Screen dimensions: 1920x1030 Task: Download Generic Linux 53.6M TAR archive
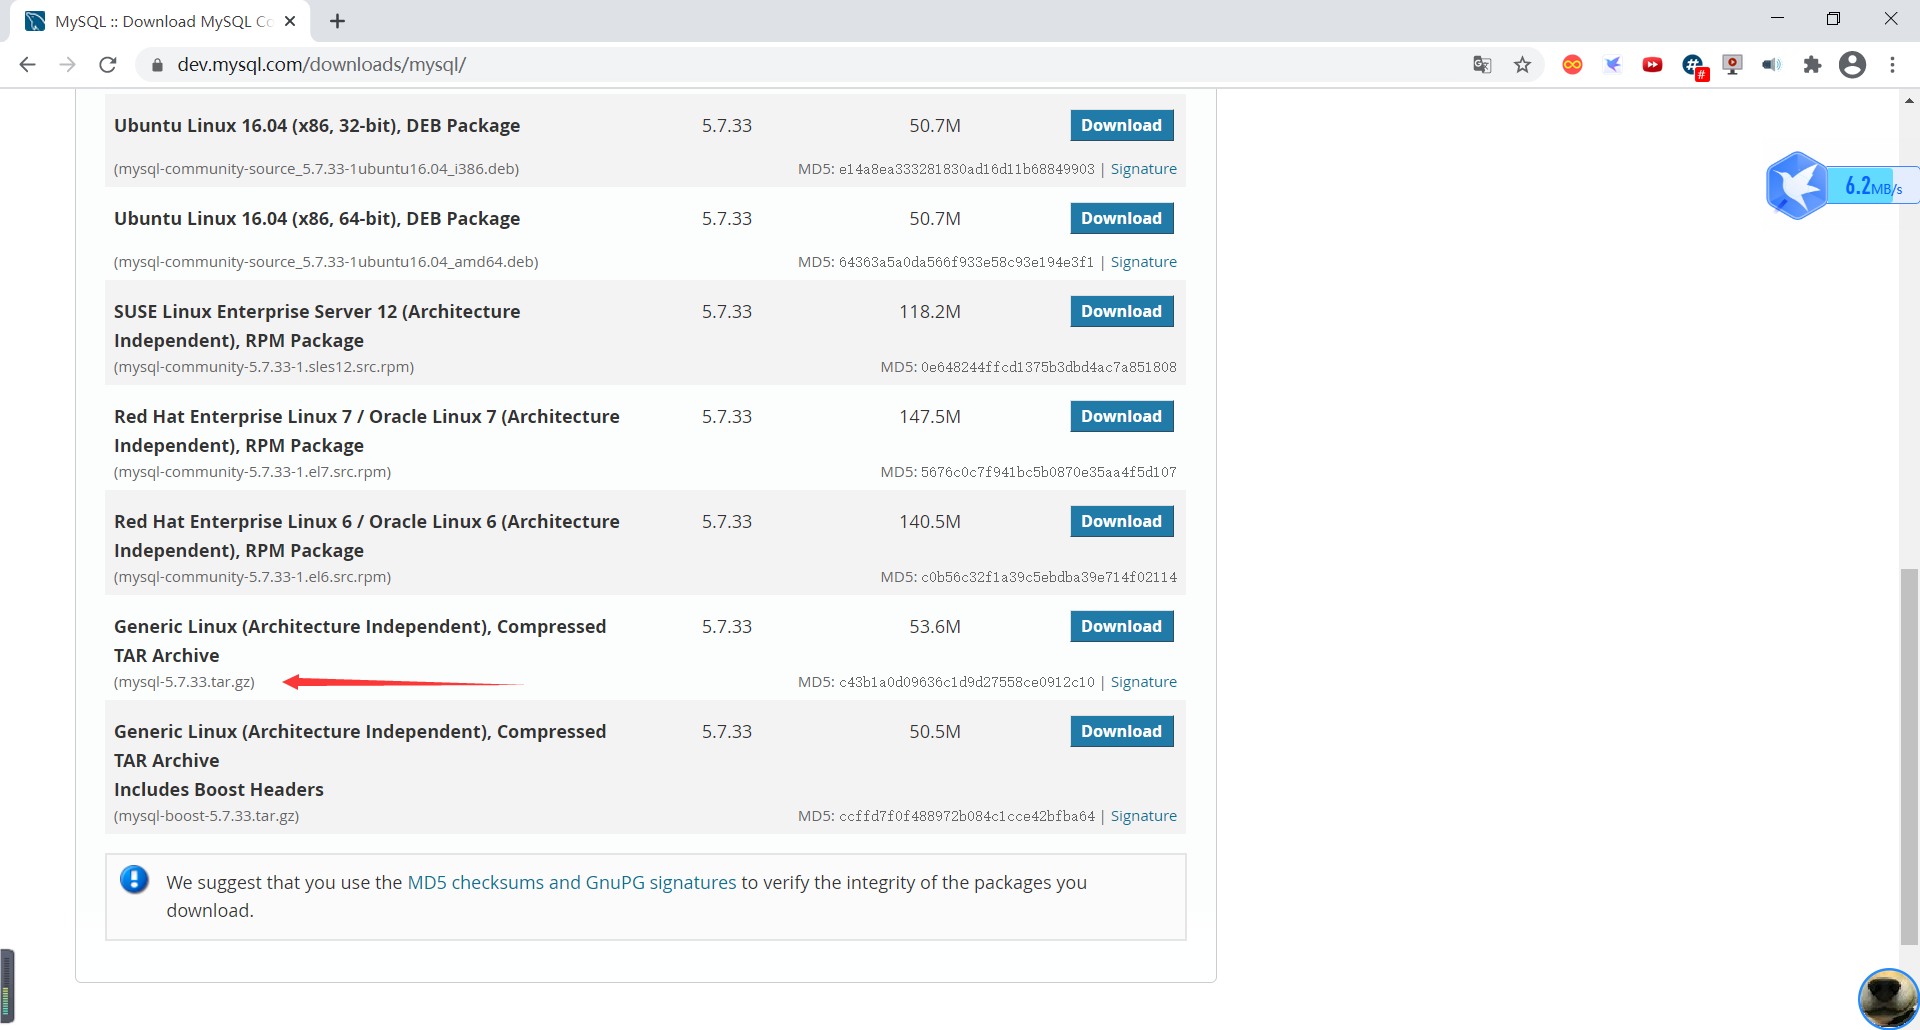tap(1121, 626)
